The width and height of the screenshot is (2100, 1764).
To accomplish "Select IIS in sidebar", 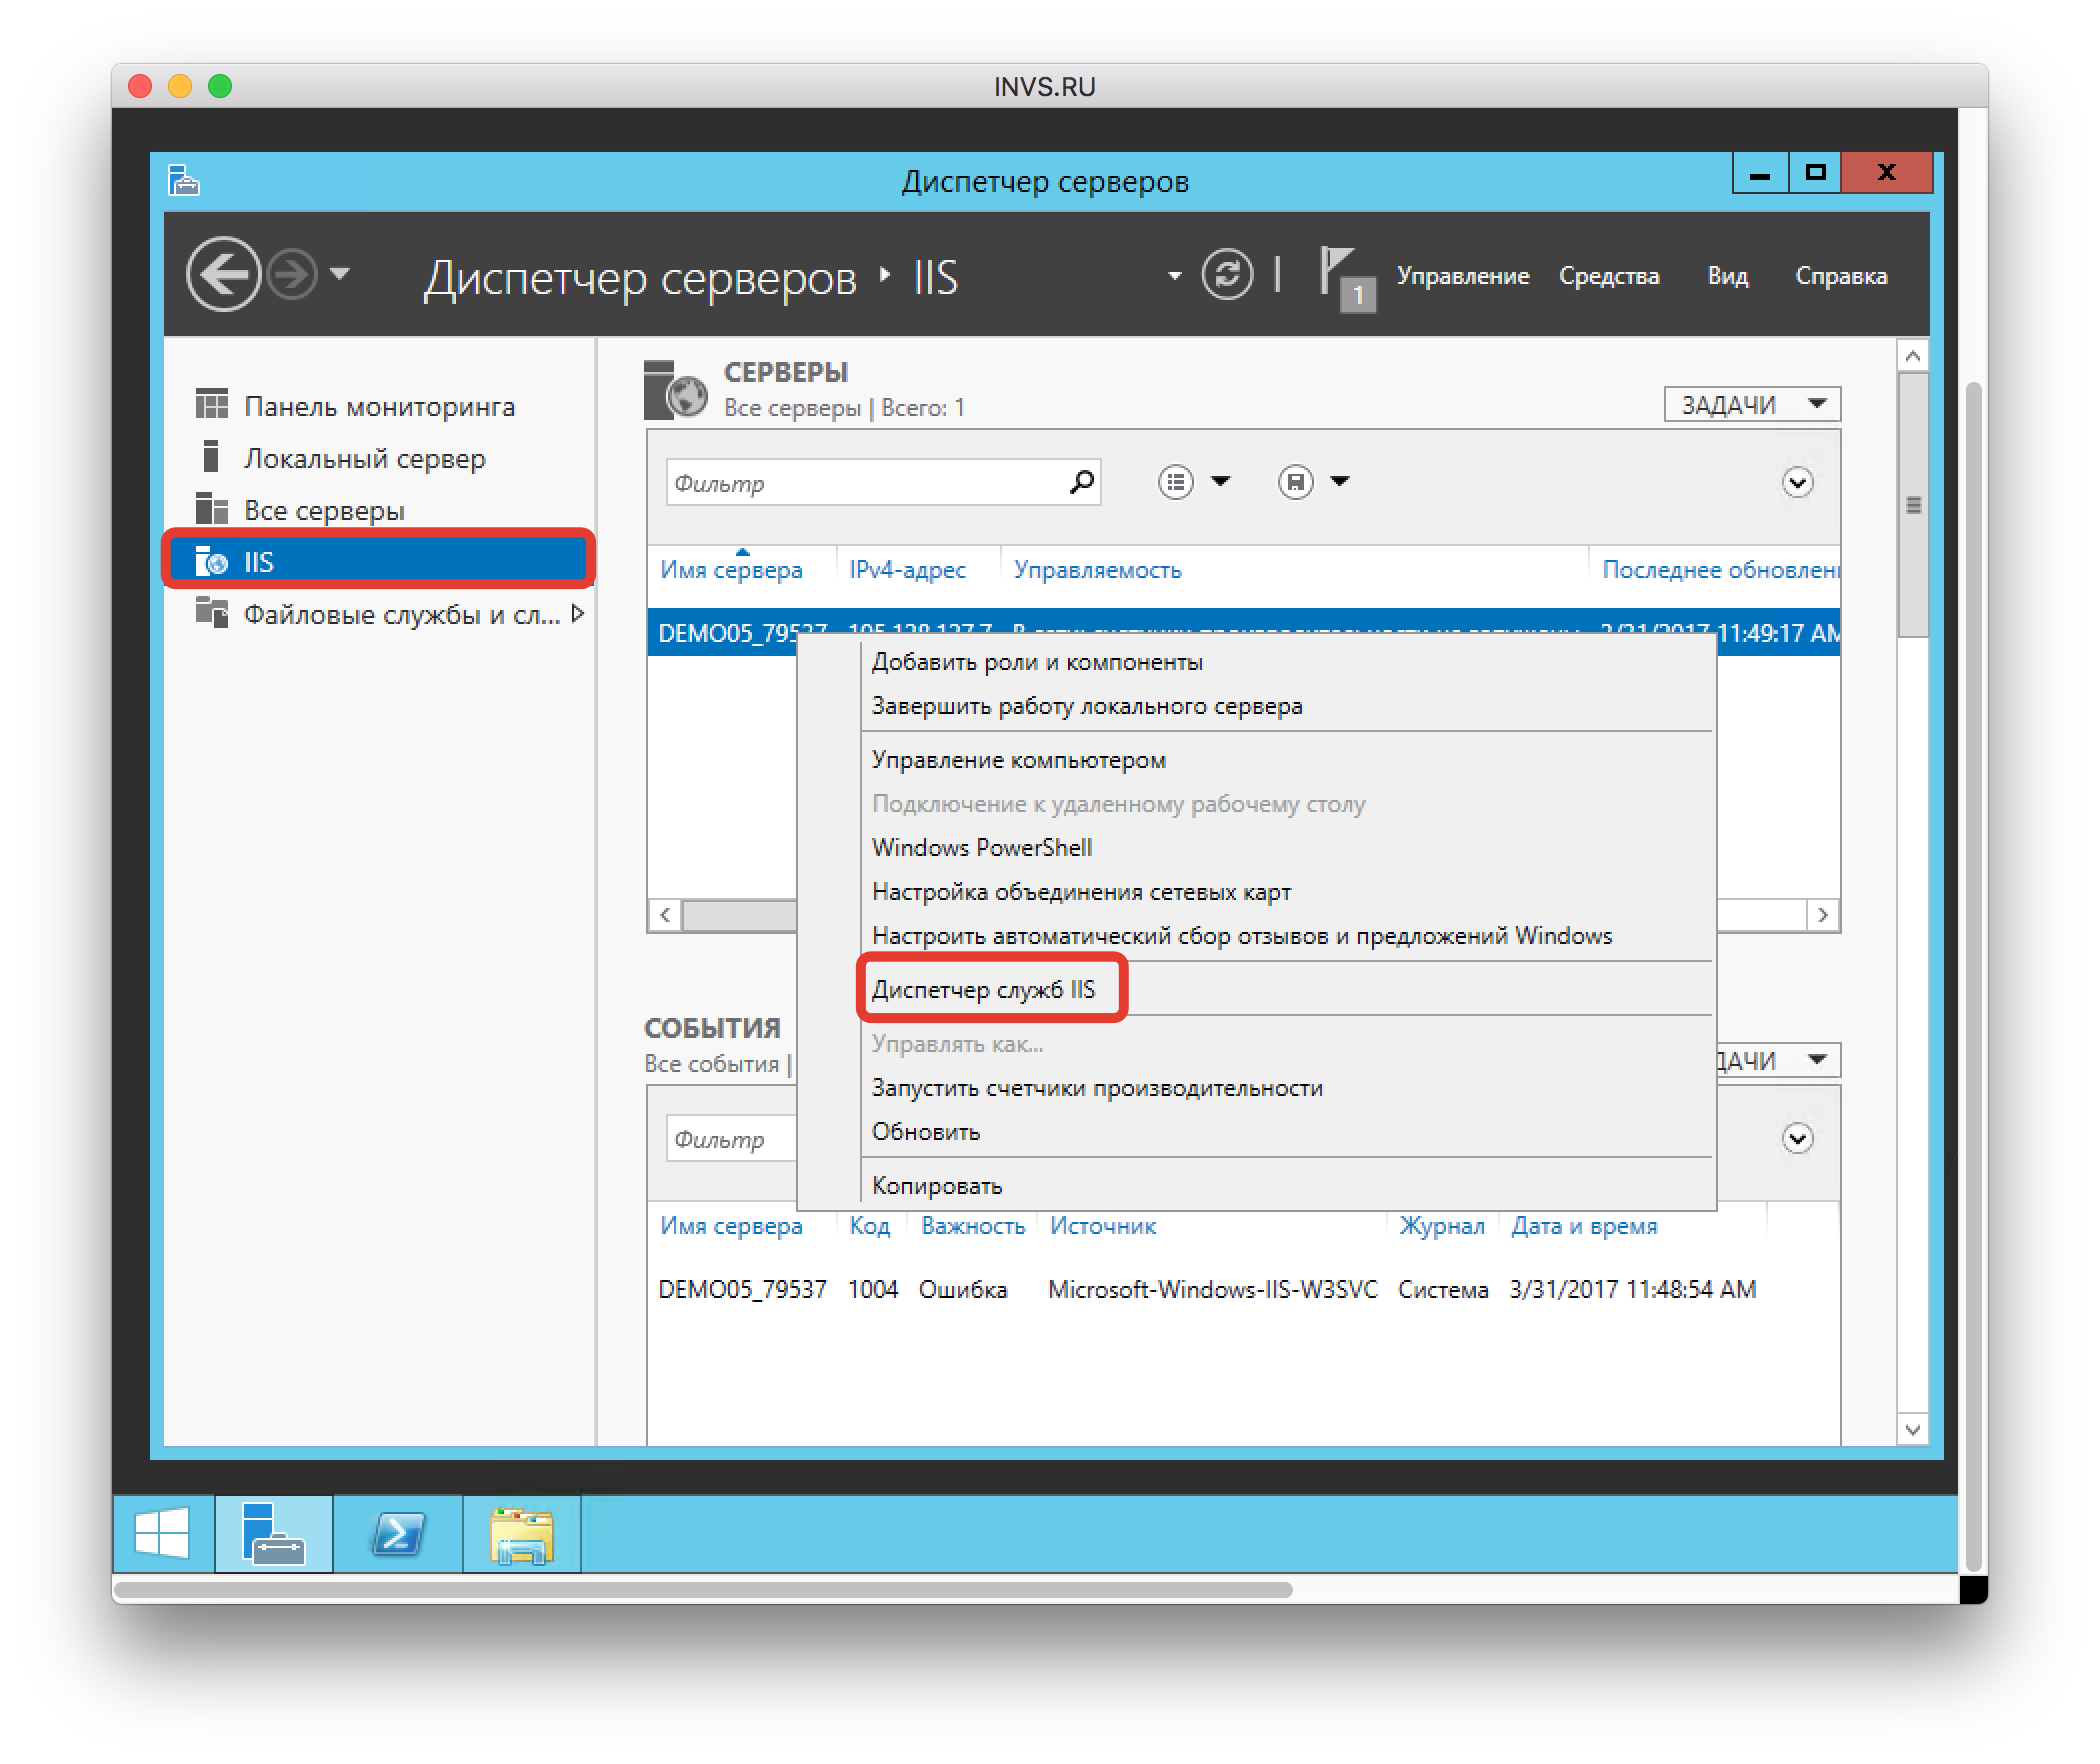I will point(380,561).
